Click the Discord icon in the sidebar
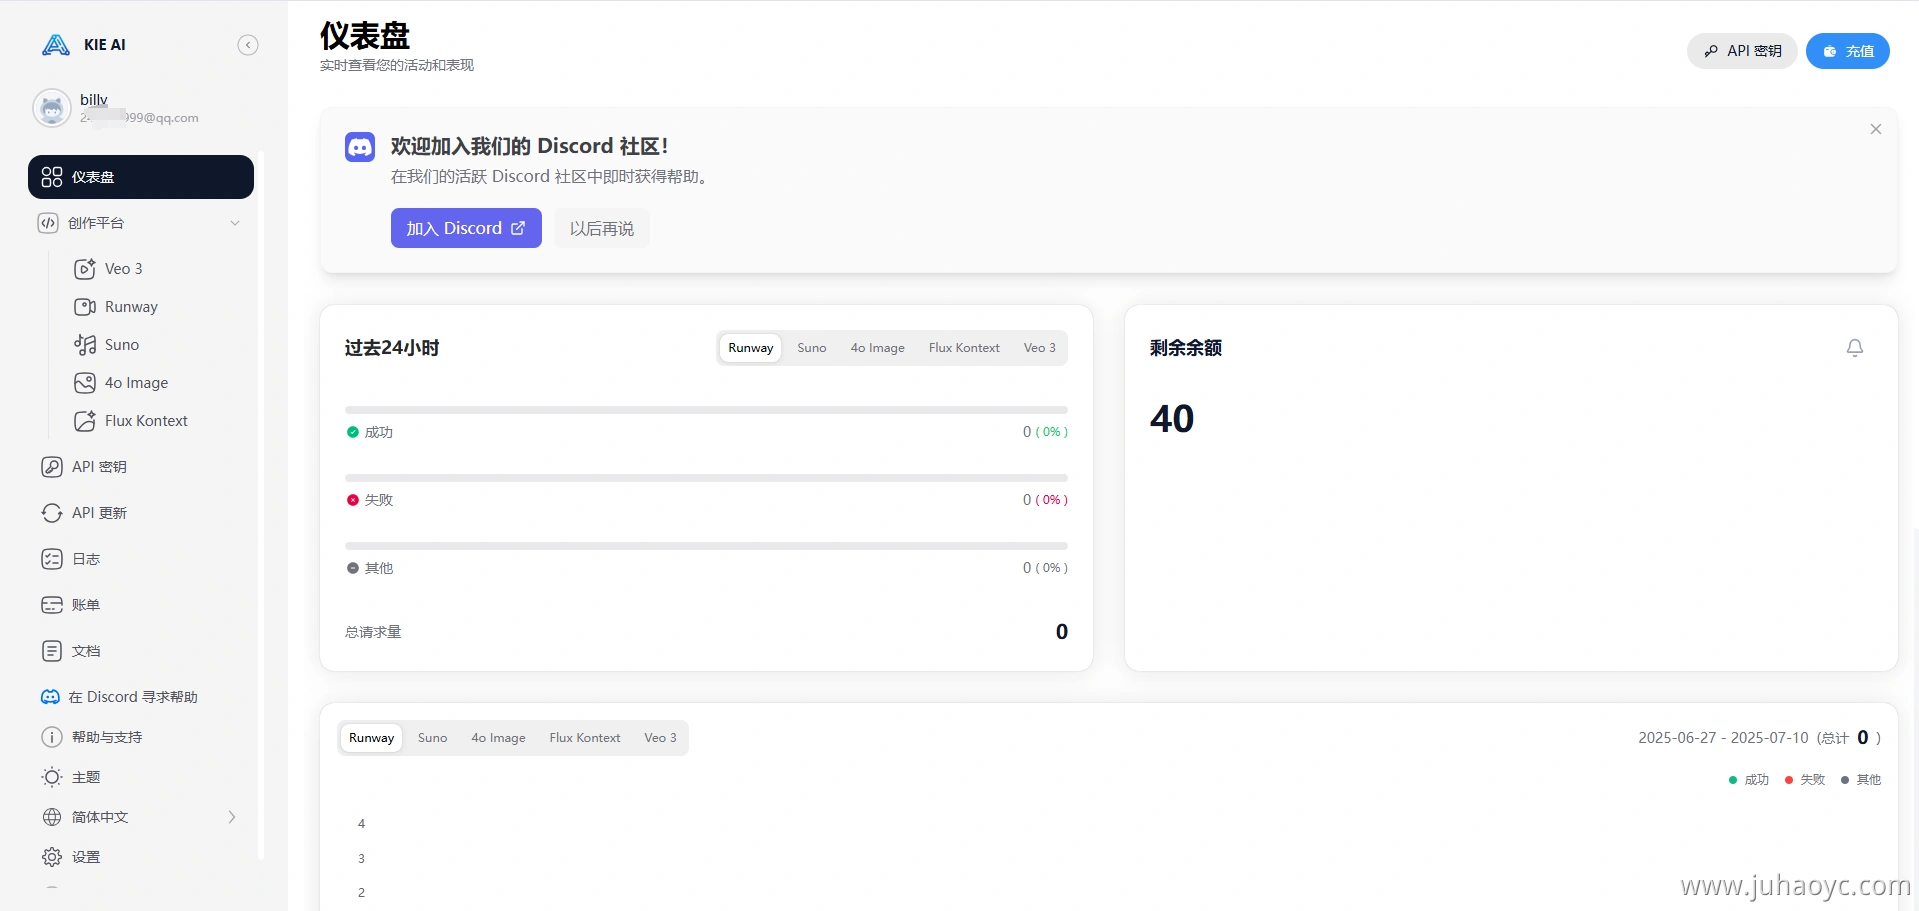Screen dimensions: 1919x911 click(50, 697)
